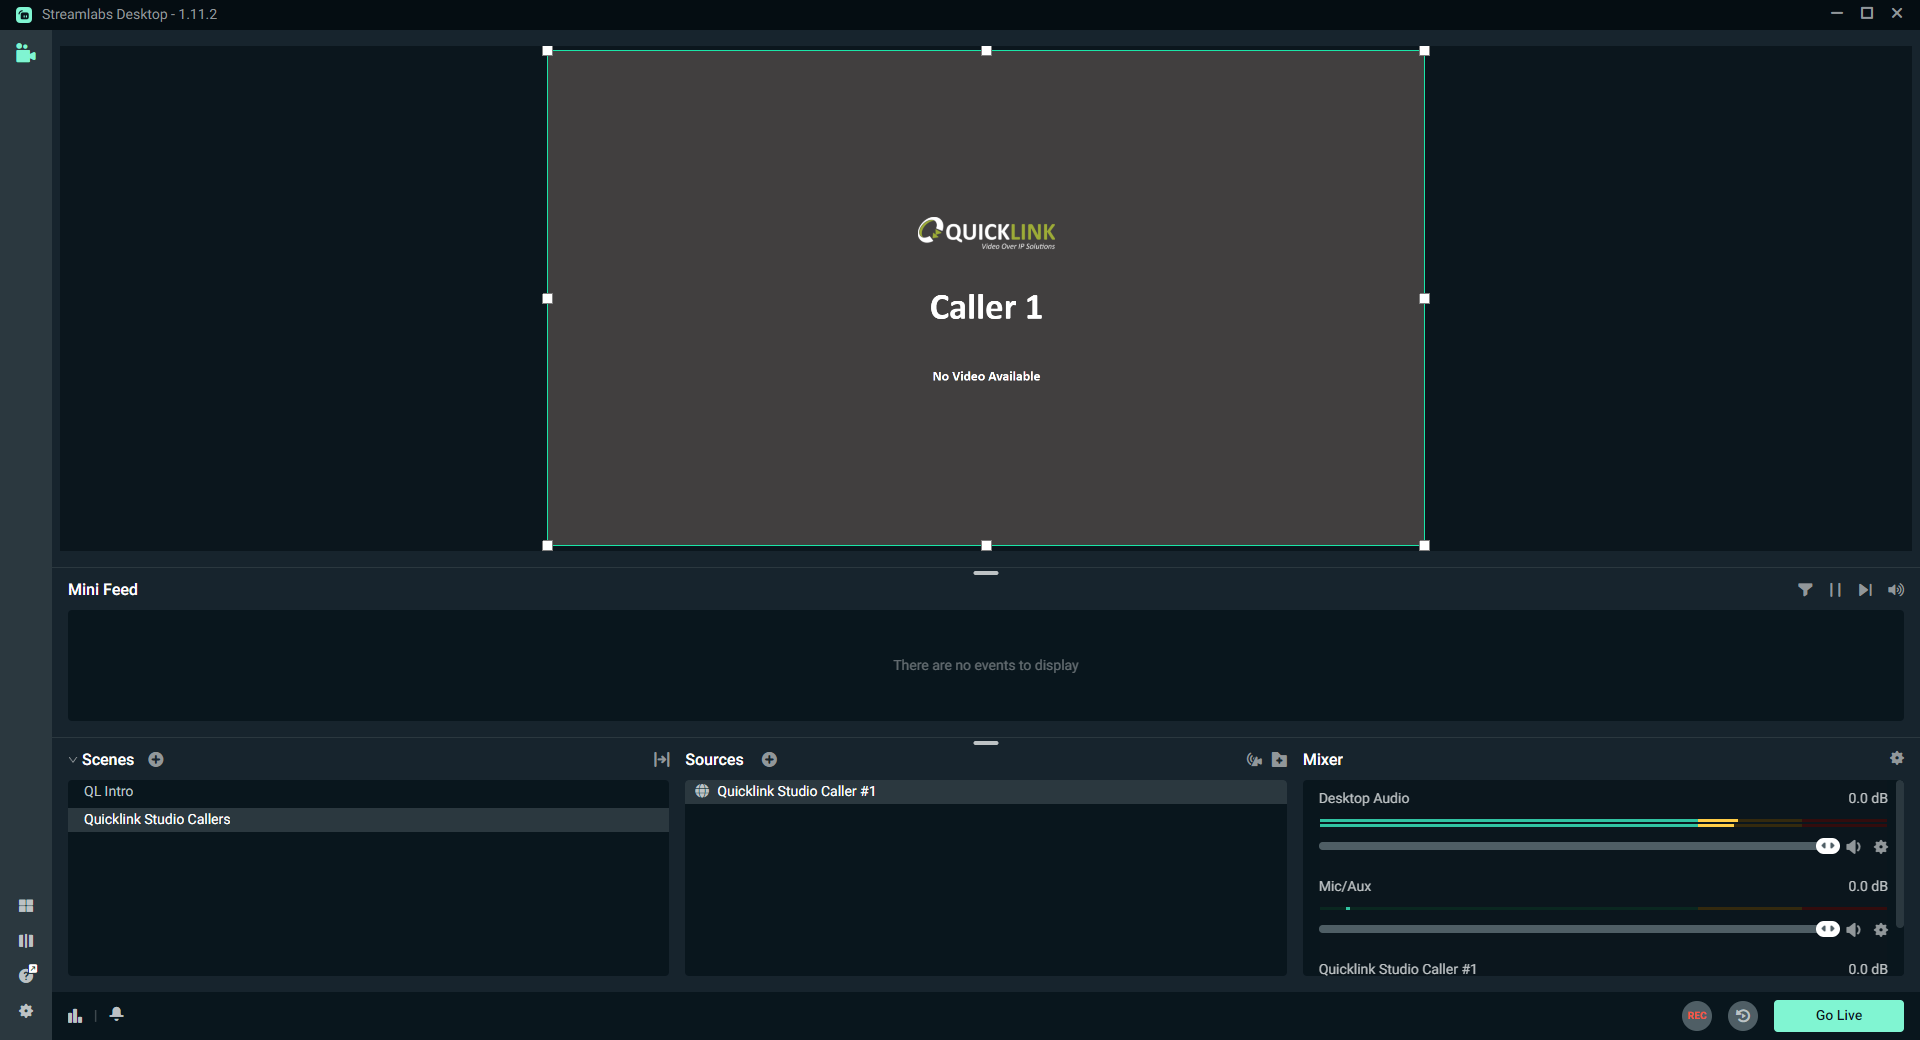1920x1040 pixels.
Task: Click globe icon of Caller #1 source
Action: [702, 791]
